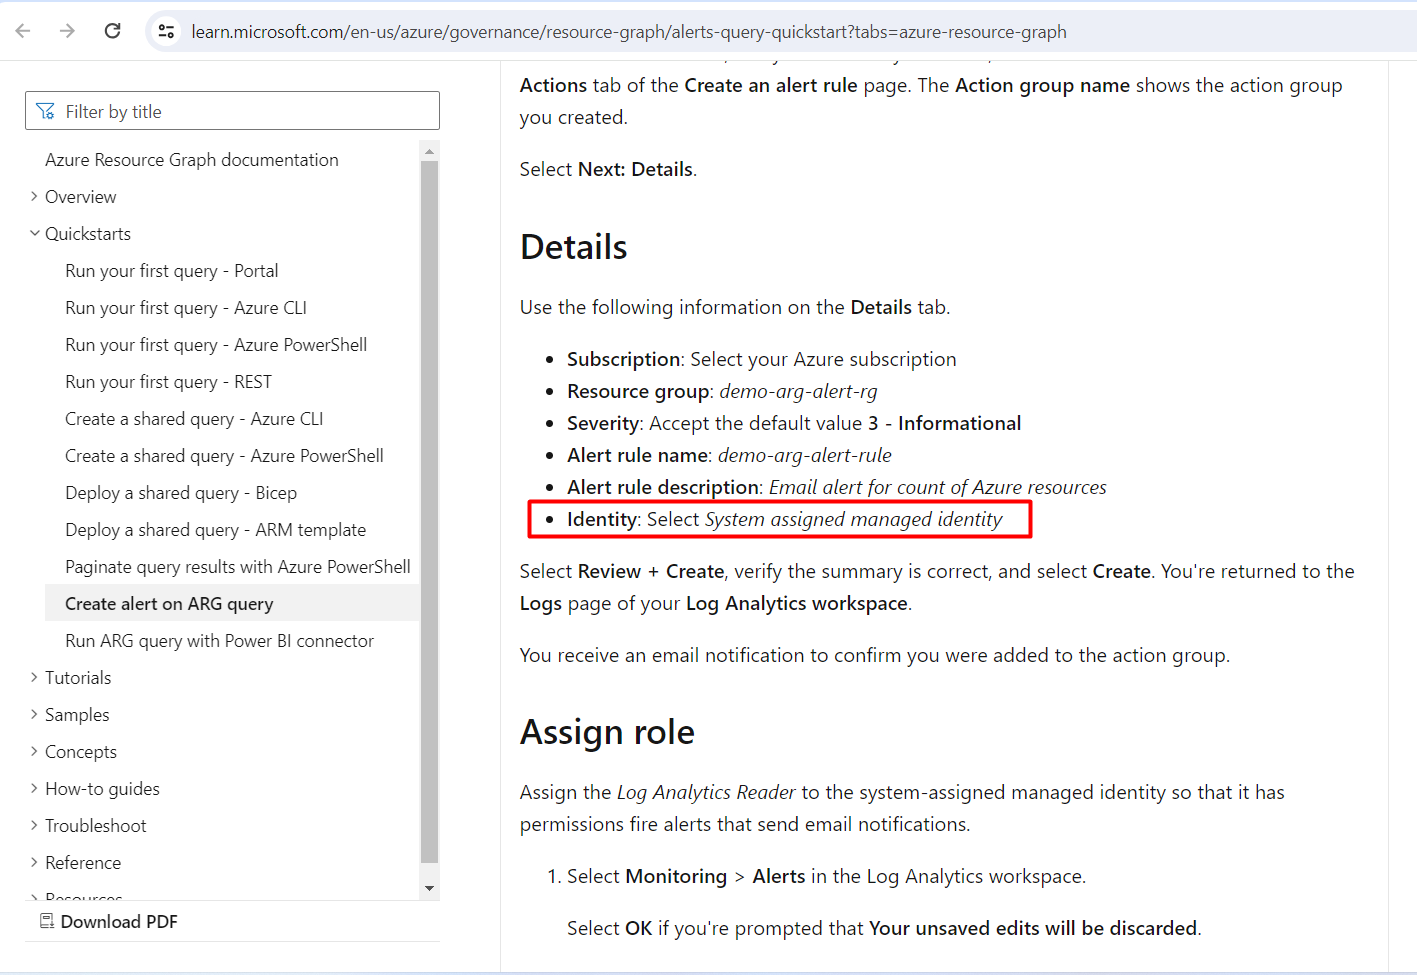Click the Details section heading
Screen dimensions: 1417x975
click(574, 247)
